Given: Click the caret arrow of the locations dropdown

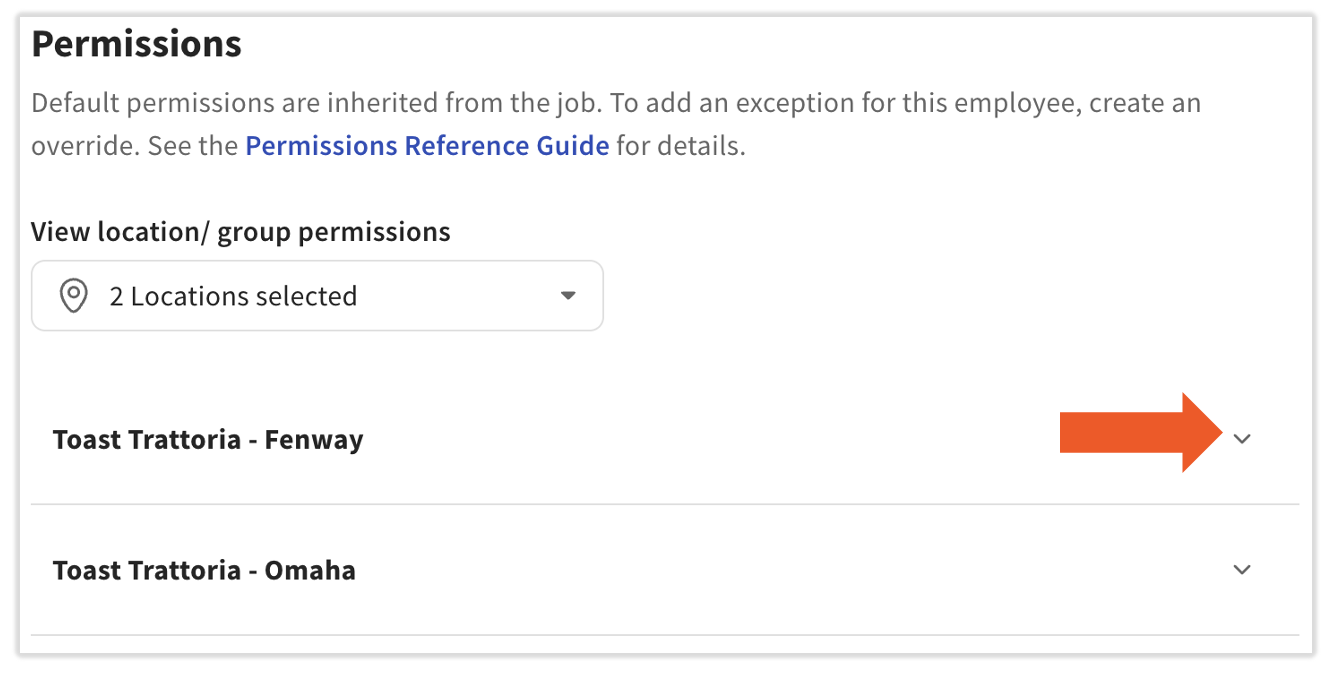Looking at the screenshot, I should (568, 296).
